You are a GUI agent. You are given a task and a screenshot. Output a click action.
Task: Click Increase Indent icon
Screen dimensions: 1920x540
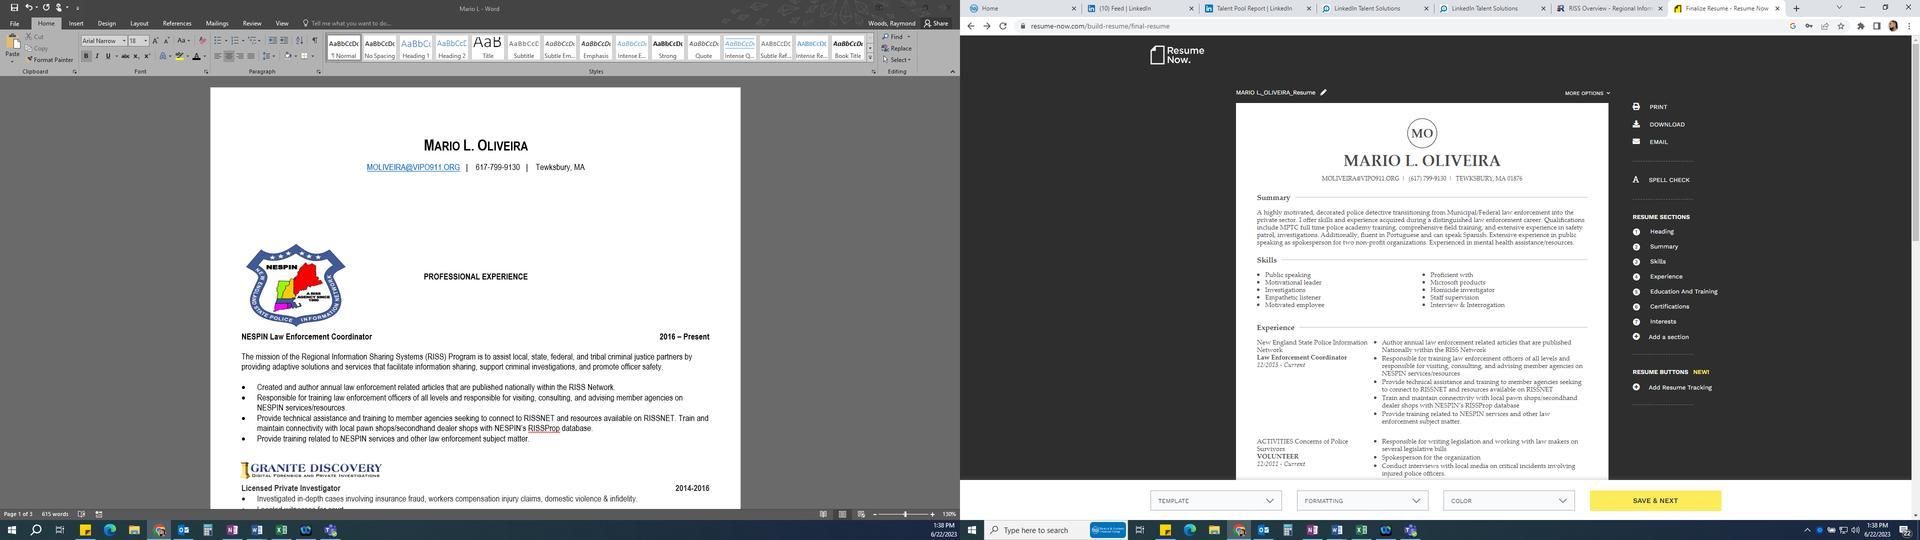click(284, 41)
